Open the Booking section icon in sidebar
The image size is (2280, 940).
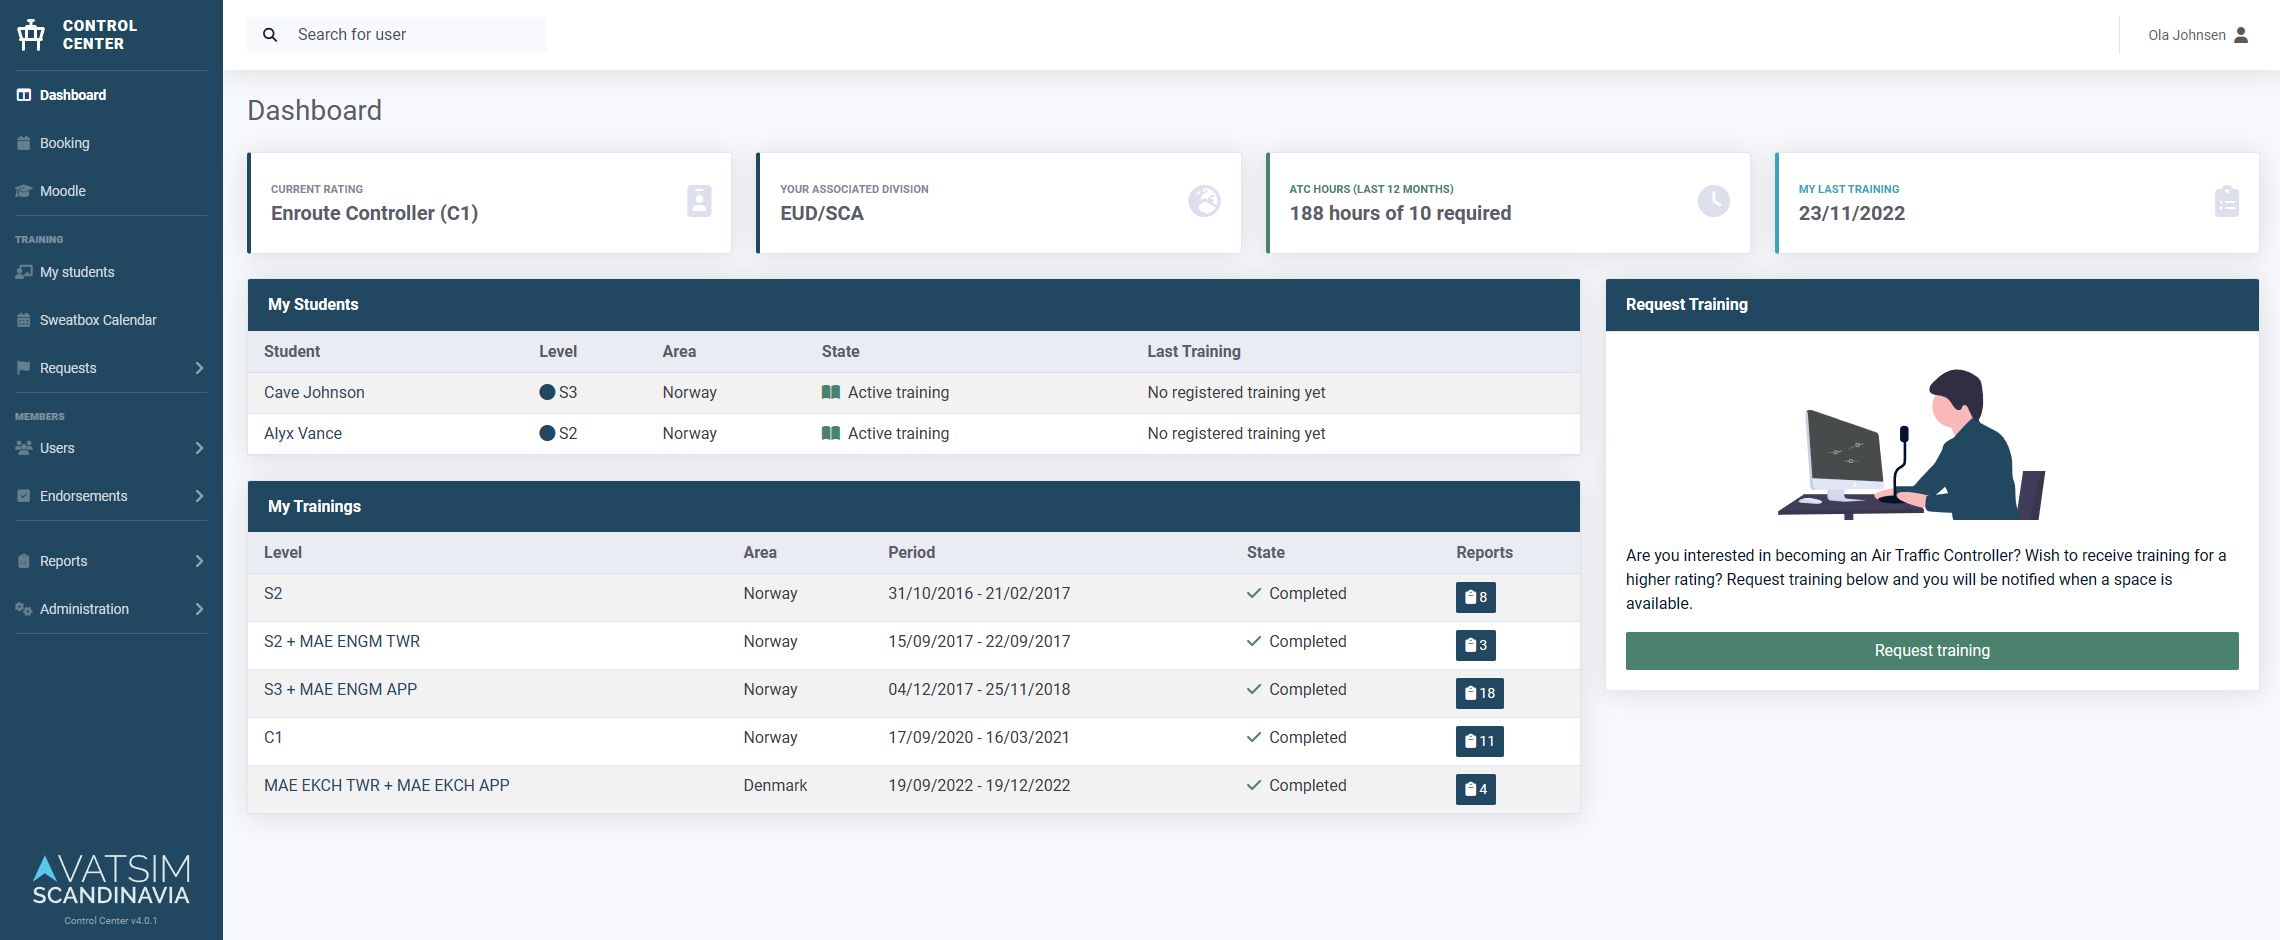(23, 142)
